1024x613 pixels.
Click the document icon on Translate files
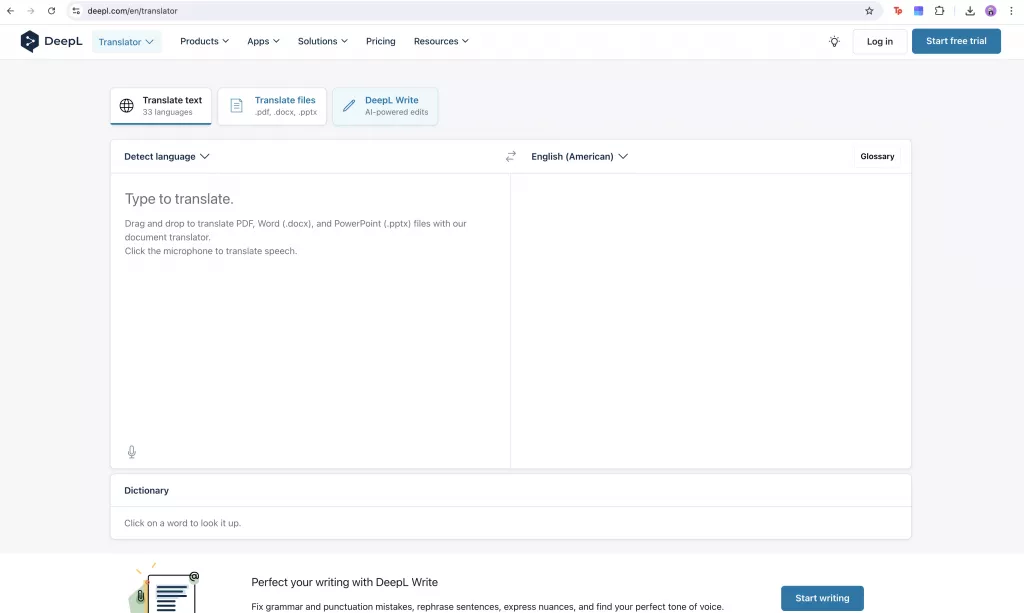(236, 105)
